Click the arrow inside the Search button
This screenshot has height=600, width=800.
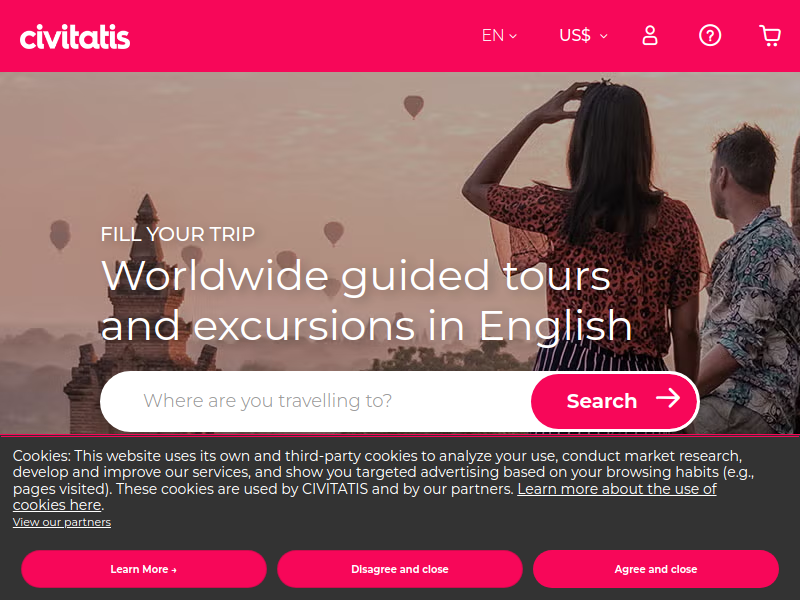668,398
